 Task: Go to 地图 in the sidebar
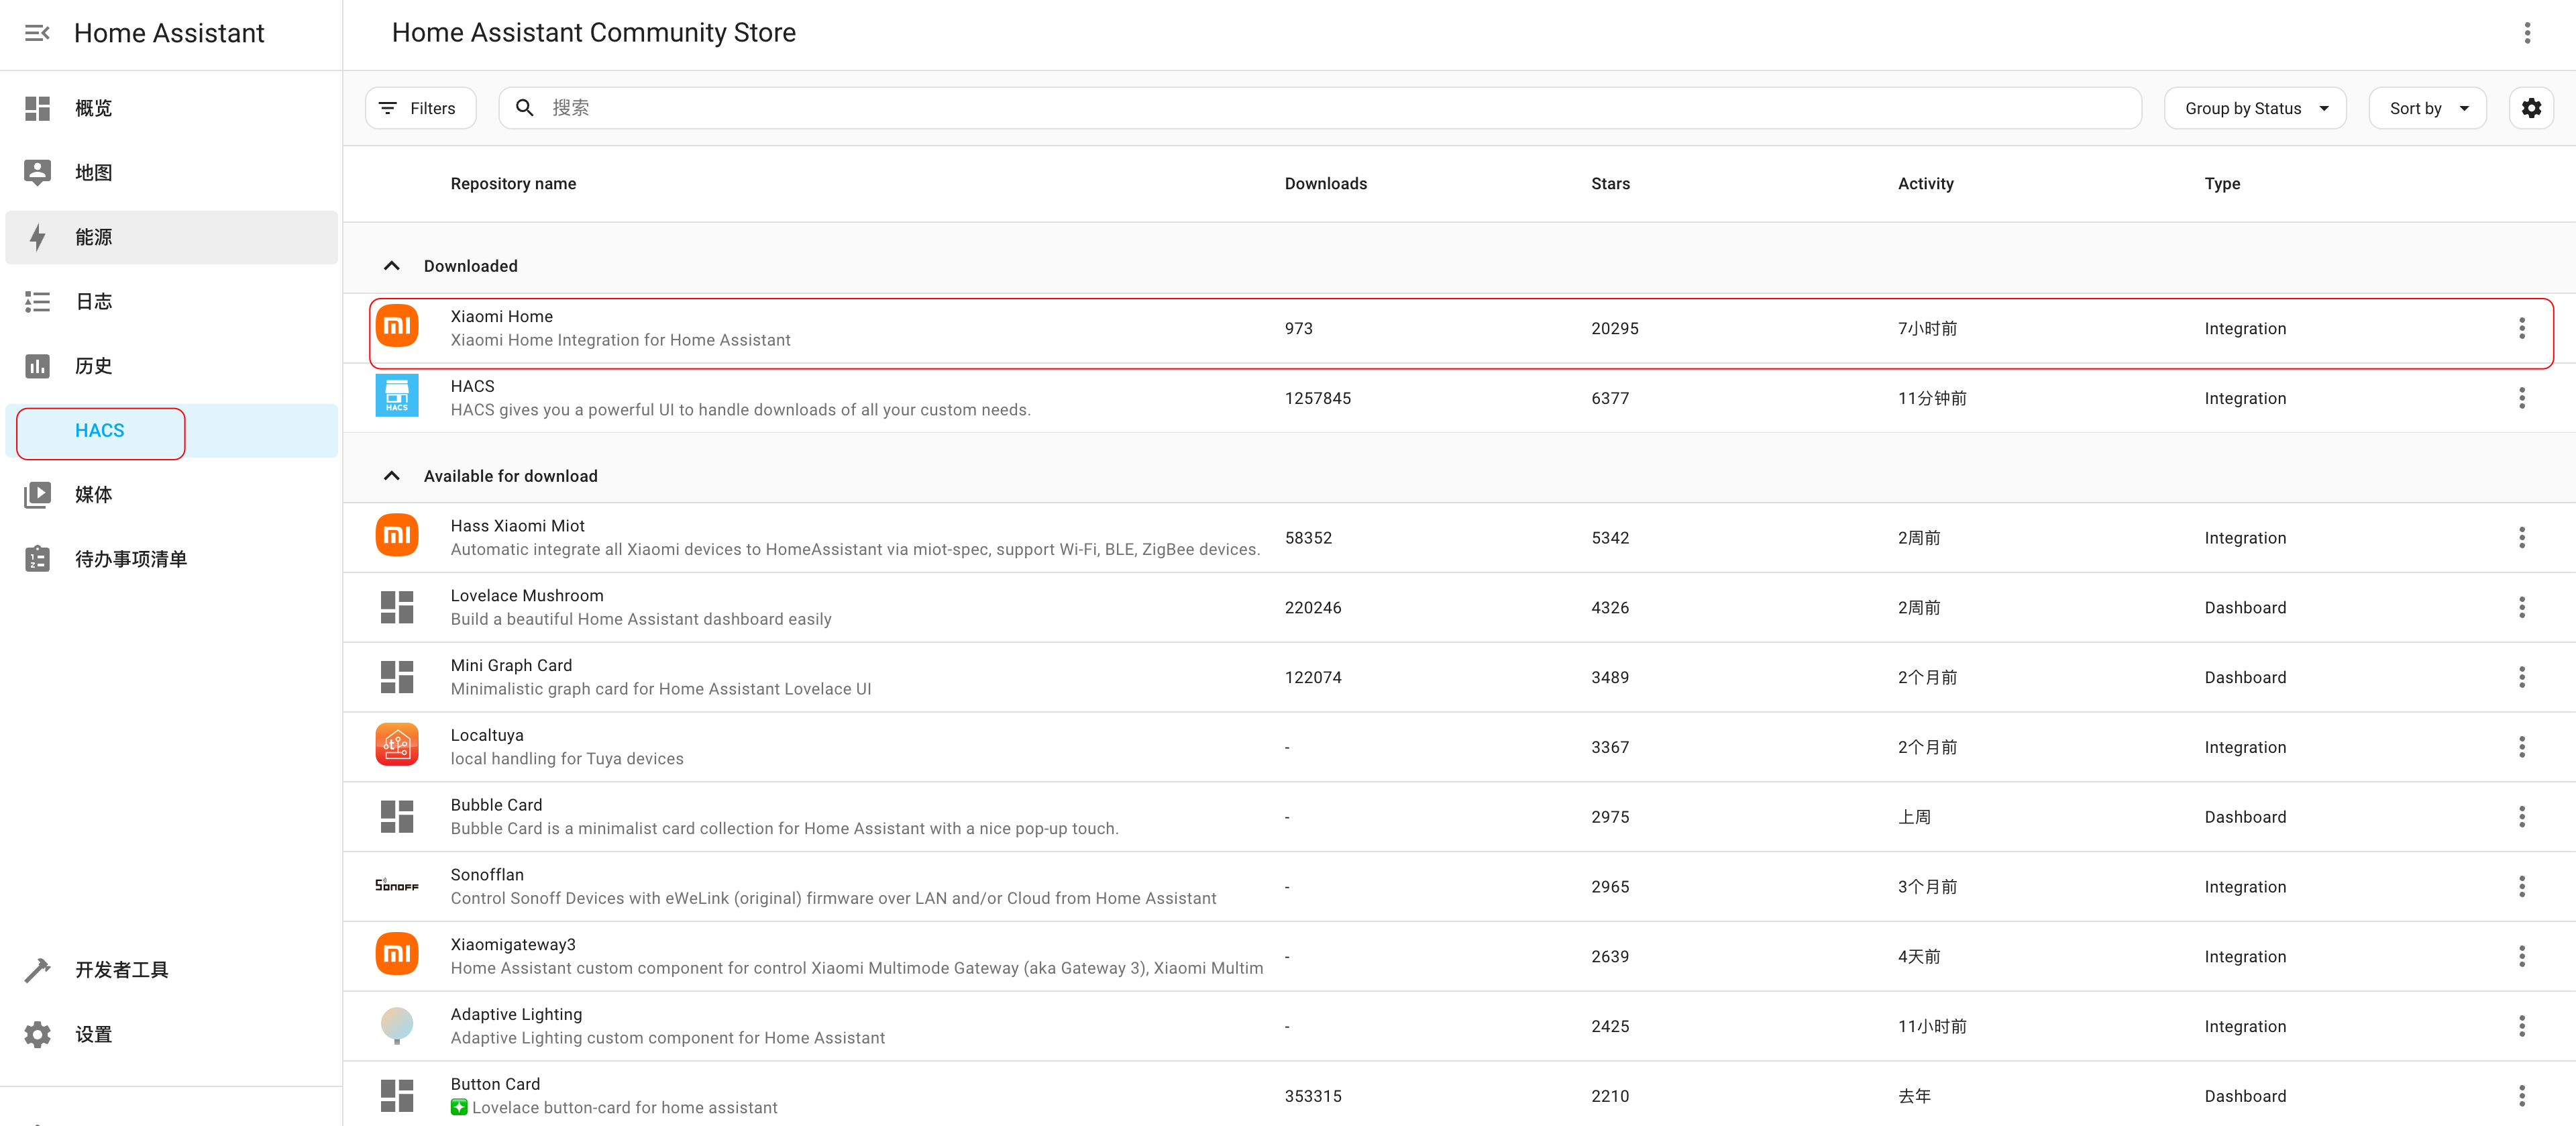pyautogui.click(x=171, y=172)
